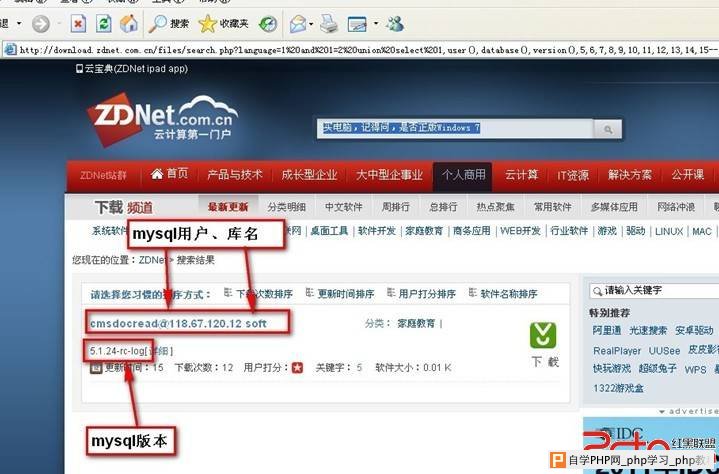This screenshot has width=719, height=474.
Task: Open RealPlayer recommended link
Action: (617, 351)
